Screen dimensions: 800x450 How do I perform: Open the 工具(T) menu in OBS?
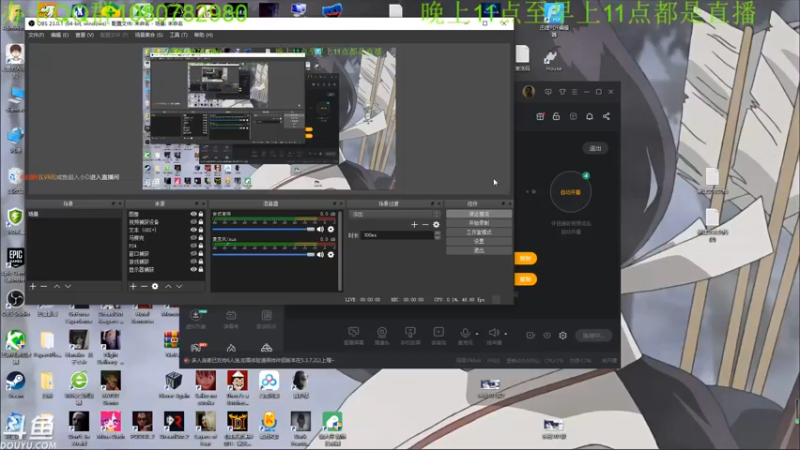pyautogui.click(x=179, y=35)
